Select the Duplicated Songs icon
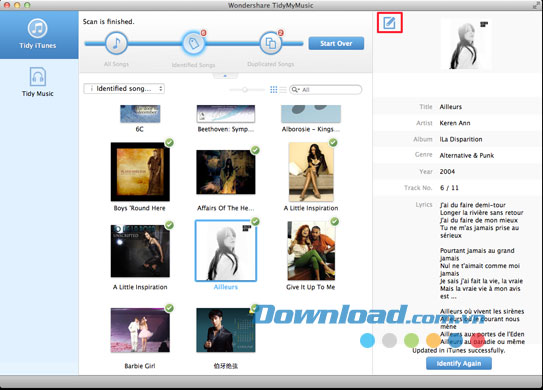Image resolution: width=543 pixels, height=390 pixels. [270, 43]
